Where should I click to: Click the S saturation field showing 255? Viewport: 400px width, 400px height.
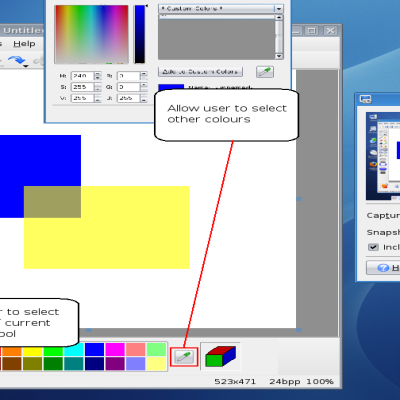(x=82, y=87)
